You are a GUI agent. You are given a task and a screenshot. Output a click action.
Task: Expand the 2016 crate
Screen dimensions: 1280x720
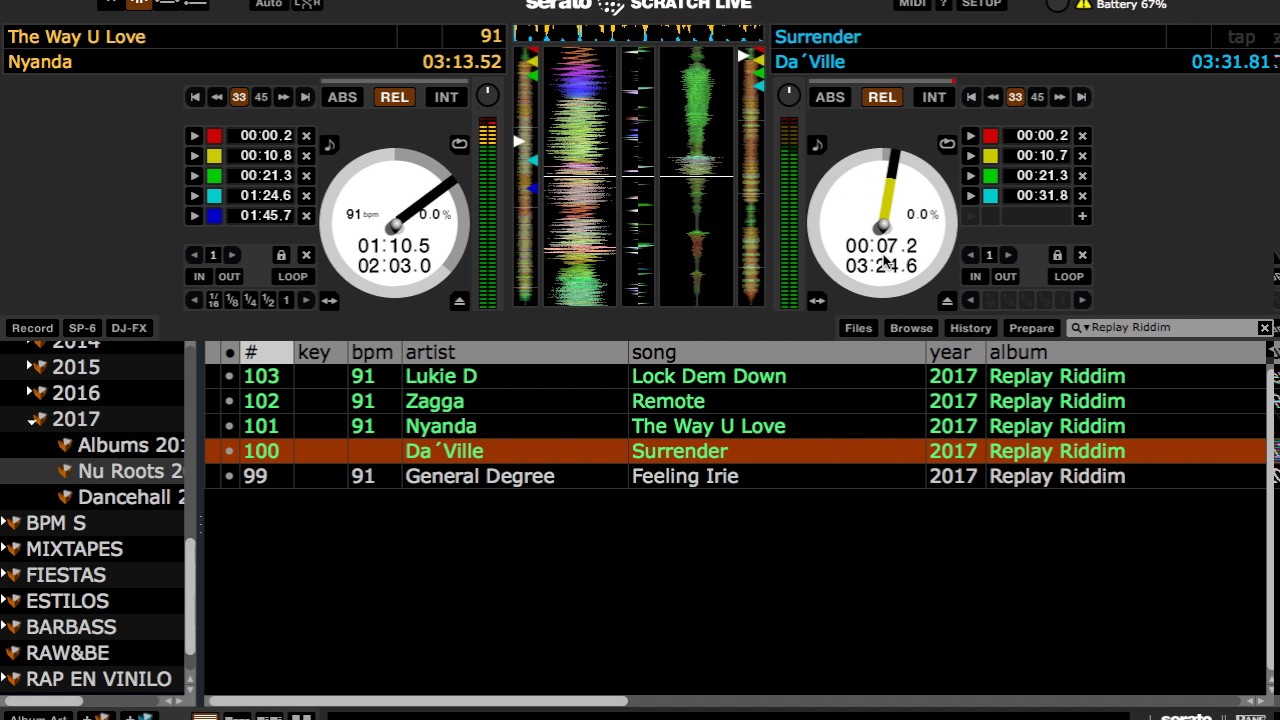click(x=30, y=393)
